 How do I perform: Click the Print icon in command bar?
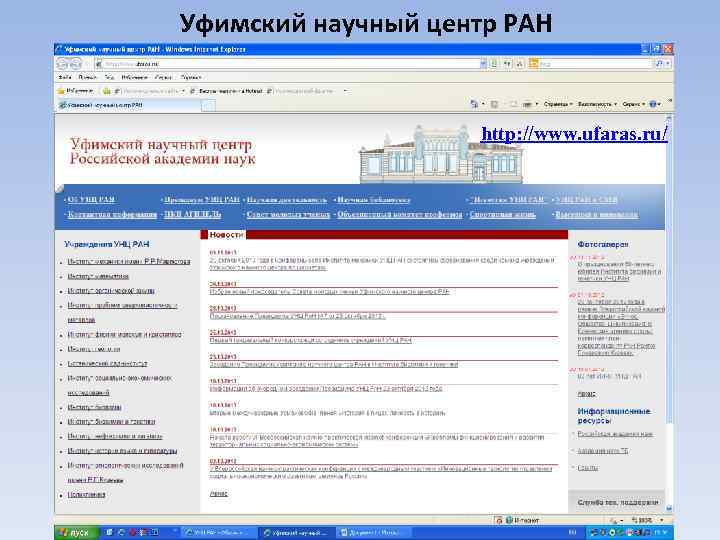528,104
